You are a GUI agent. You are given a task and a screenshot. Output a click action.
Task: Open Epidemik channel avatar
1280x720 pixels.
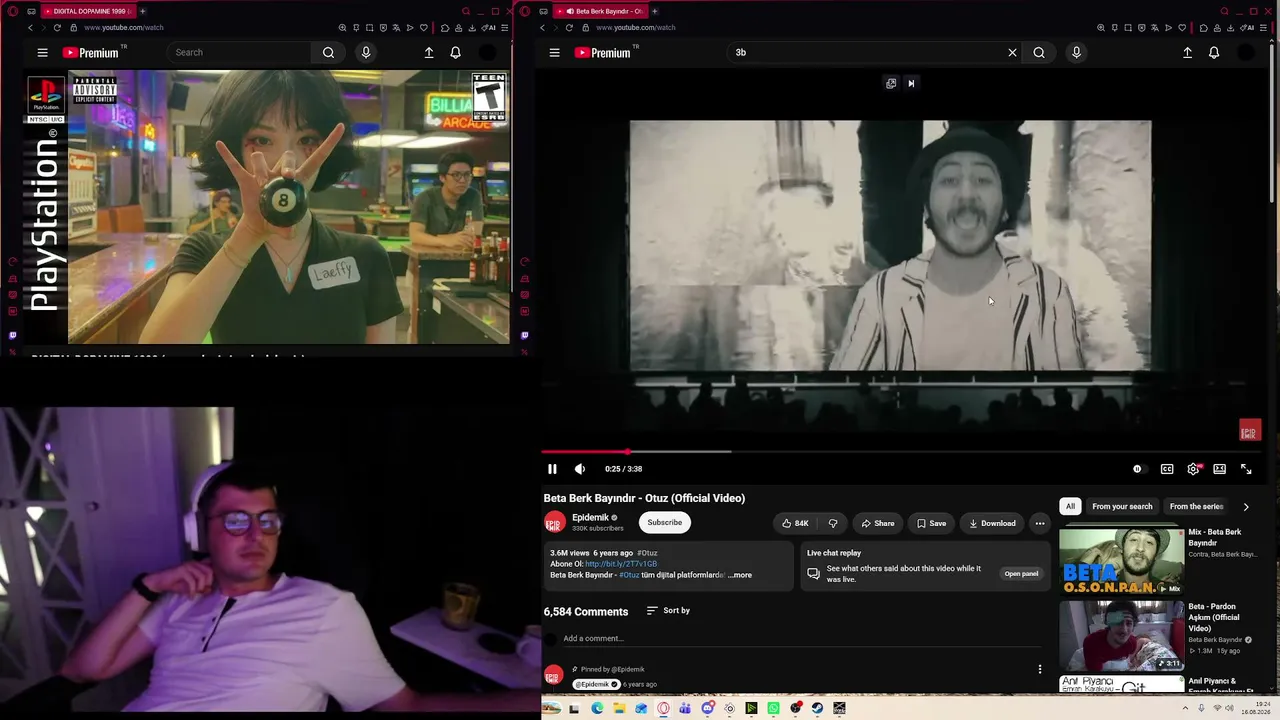tap(554, 522)
